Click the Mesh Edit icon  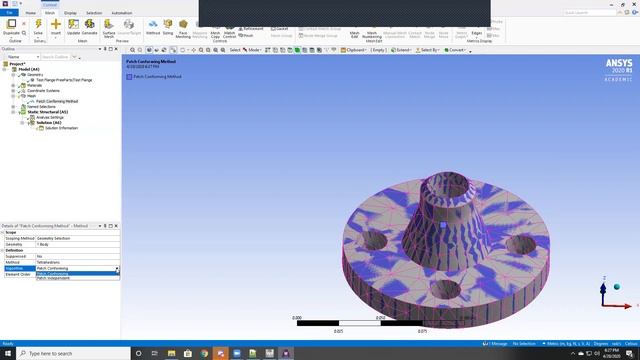(x=355, y=34)
